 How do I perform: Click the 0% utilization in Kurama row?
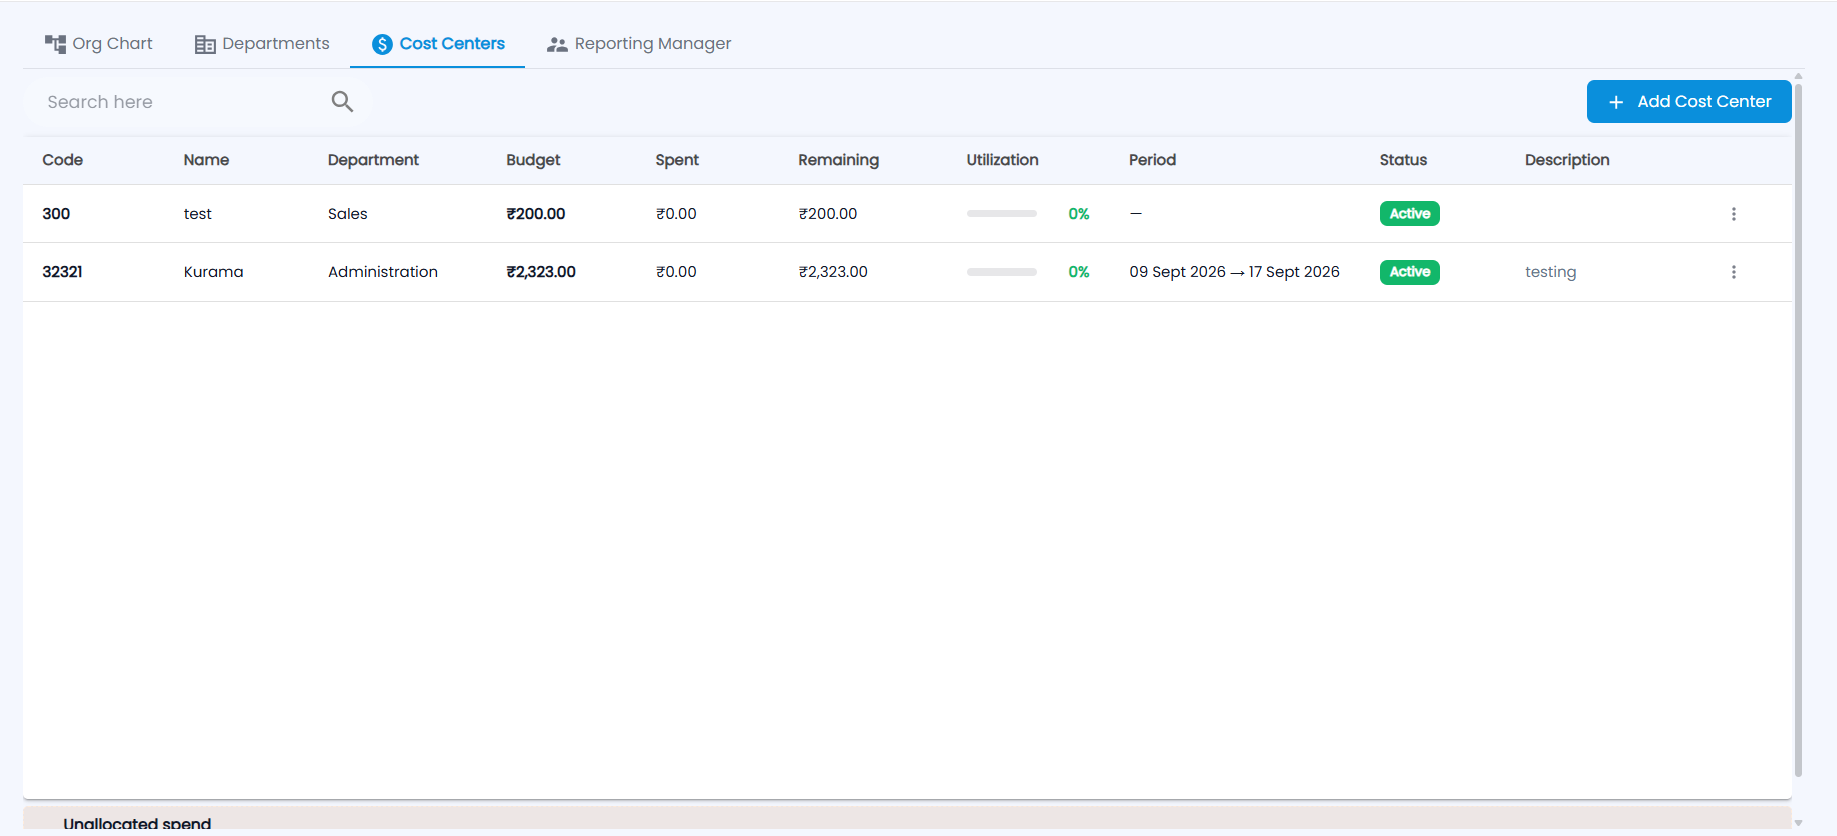coord(1079,272)
